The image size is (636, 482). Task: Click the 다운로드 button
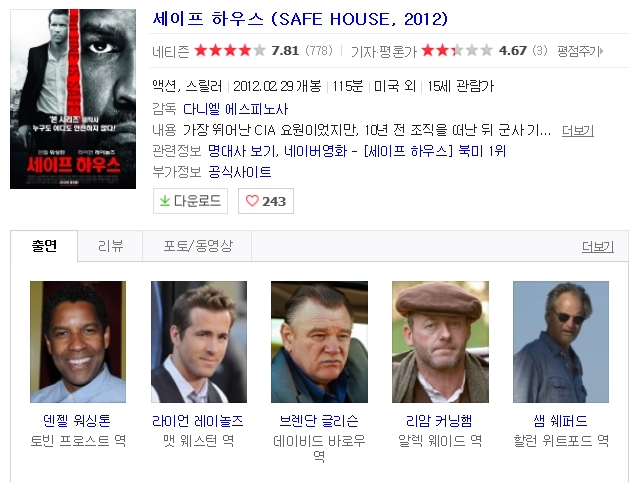[x=190, y=201]
